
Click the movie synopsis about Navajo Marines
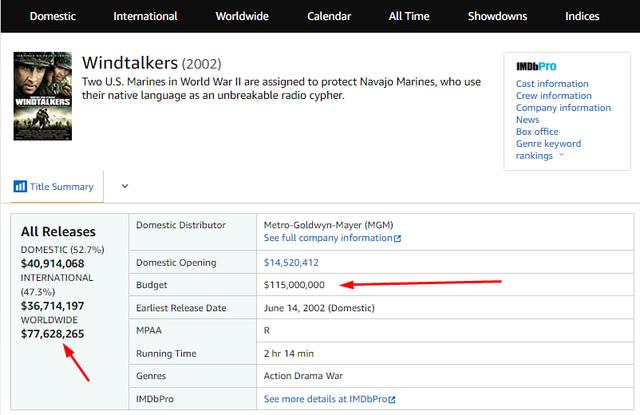[x=281, y=89]
